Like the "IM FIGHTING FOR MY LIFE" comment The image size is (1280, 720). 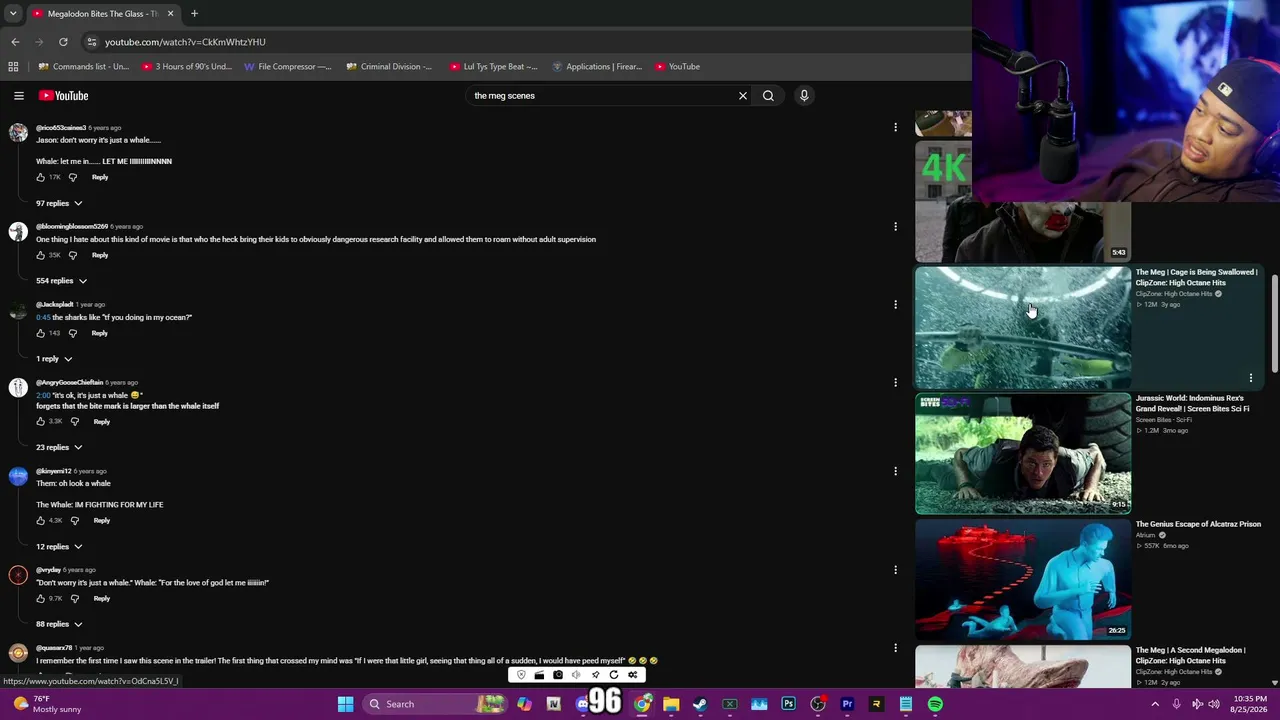(41, 520)
